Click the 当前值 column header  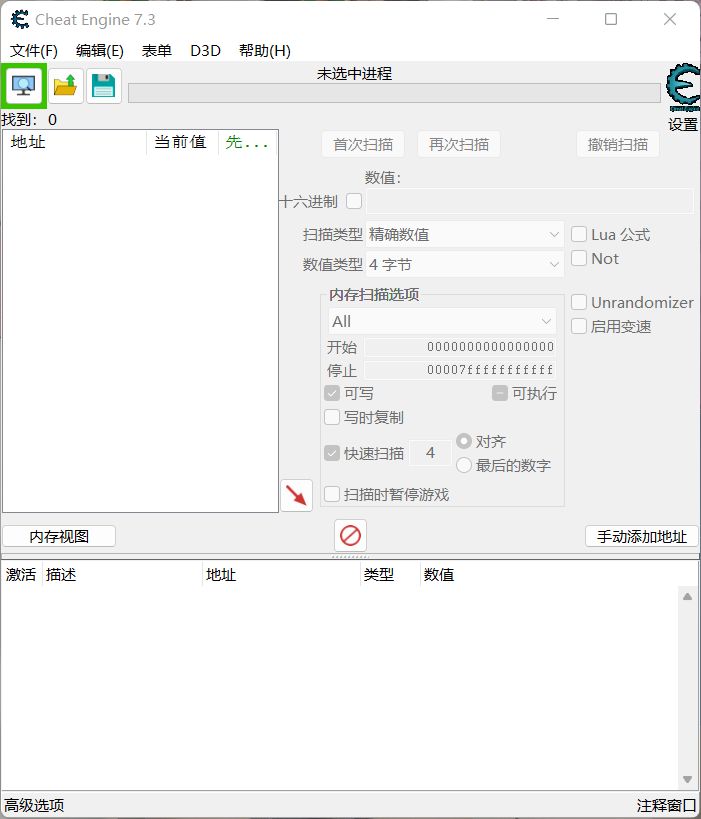point(182,142)
